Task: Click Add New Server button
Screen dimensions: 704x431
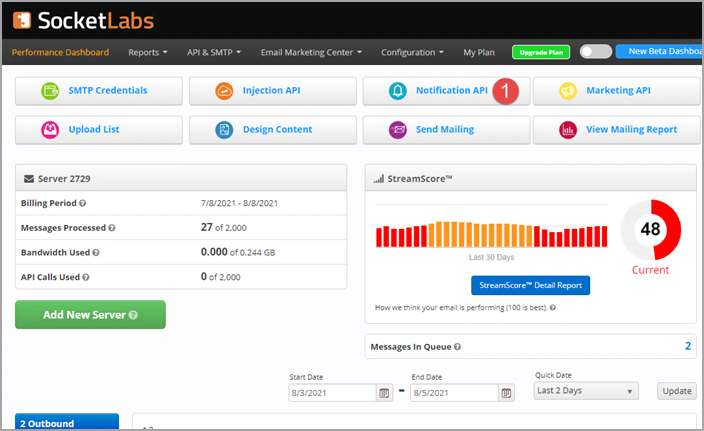Action: coord(90,314)
